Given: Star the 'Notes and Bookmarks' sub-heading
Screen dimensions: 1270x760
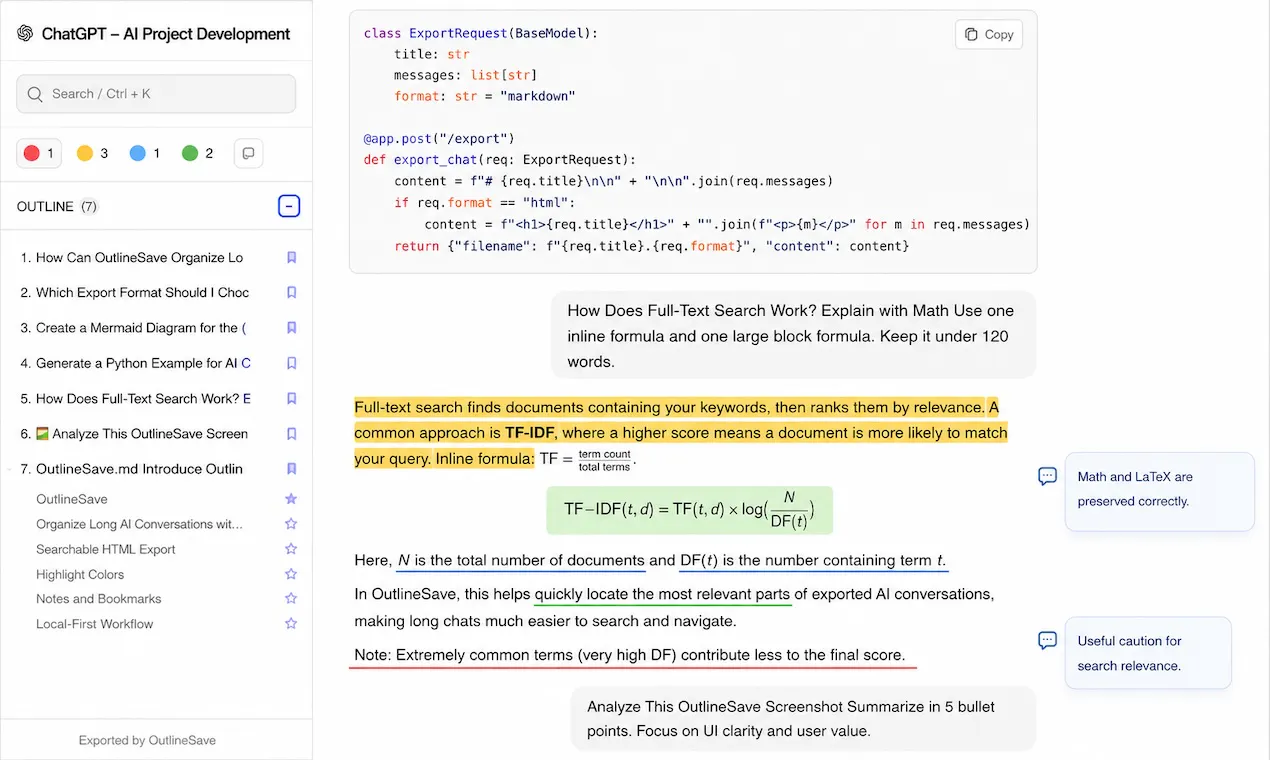Looking at the screenshot, I should [x=291, y=599].
